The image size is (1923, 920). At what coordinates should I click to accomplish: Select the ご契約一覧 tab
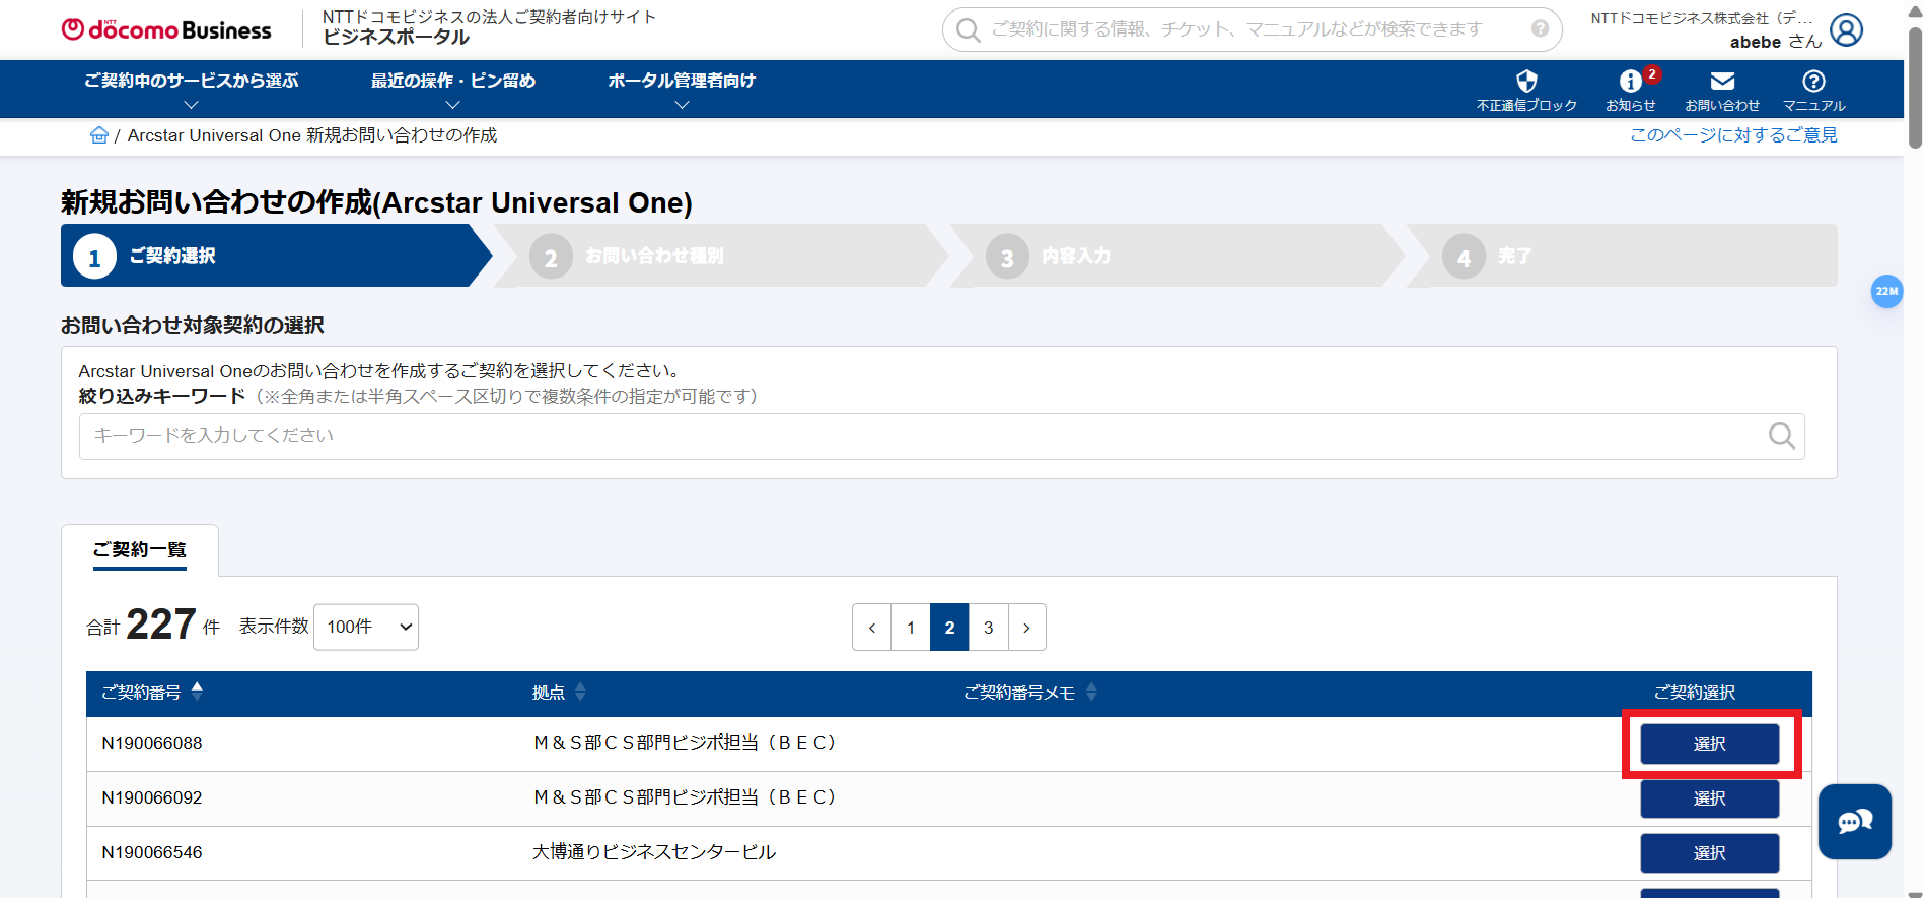[x=140, y=550]
